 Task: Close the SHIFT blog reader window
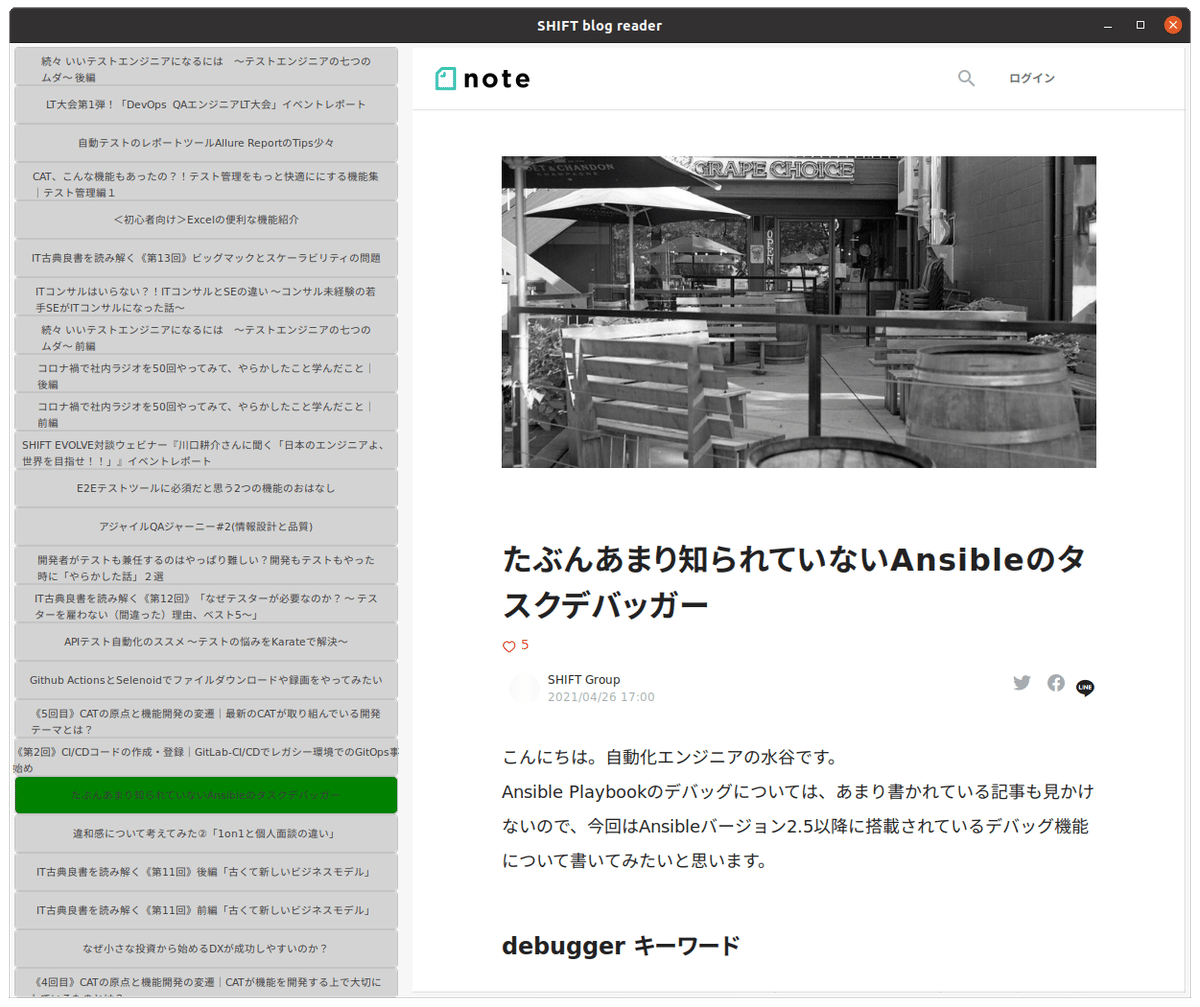[x=1173, y=25]
